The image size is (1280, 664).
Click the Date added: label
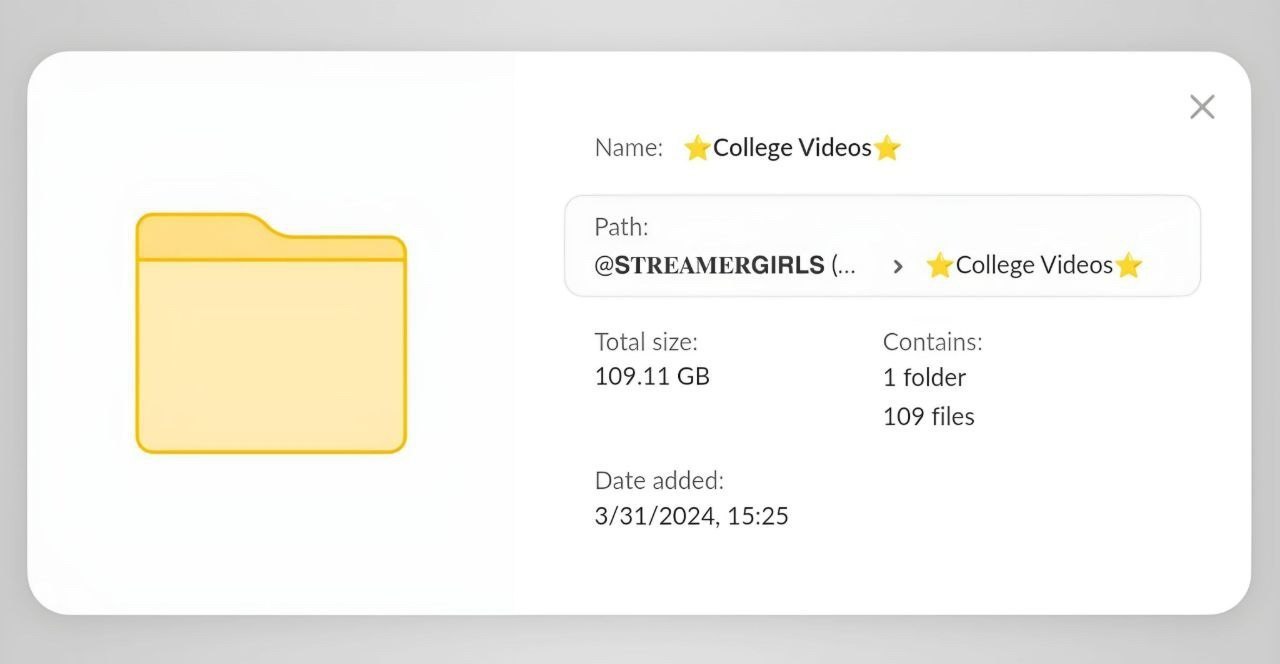(659, 480)
